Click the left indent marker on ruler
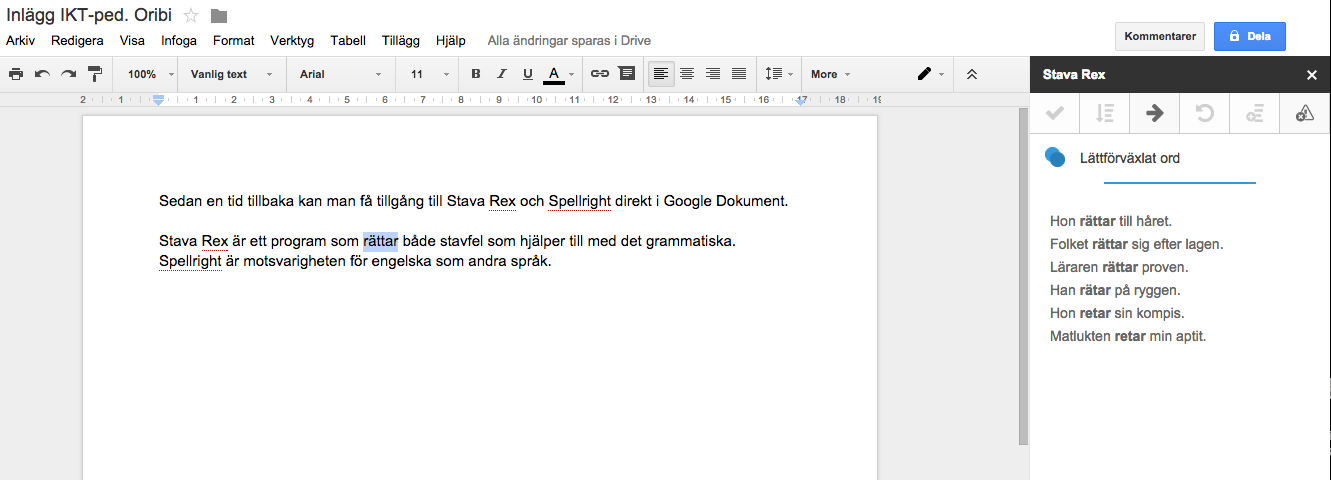The width and height of the screenshot is (1331, 480). (x=157, y=100)
